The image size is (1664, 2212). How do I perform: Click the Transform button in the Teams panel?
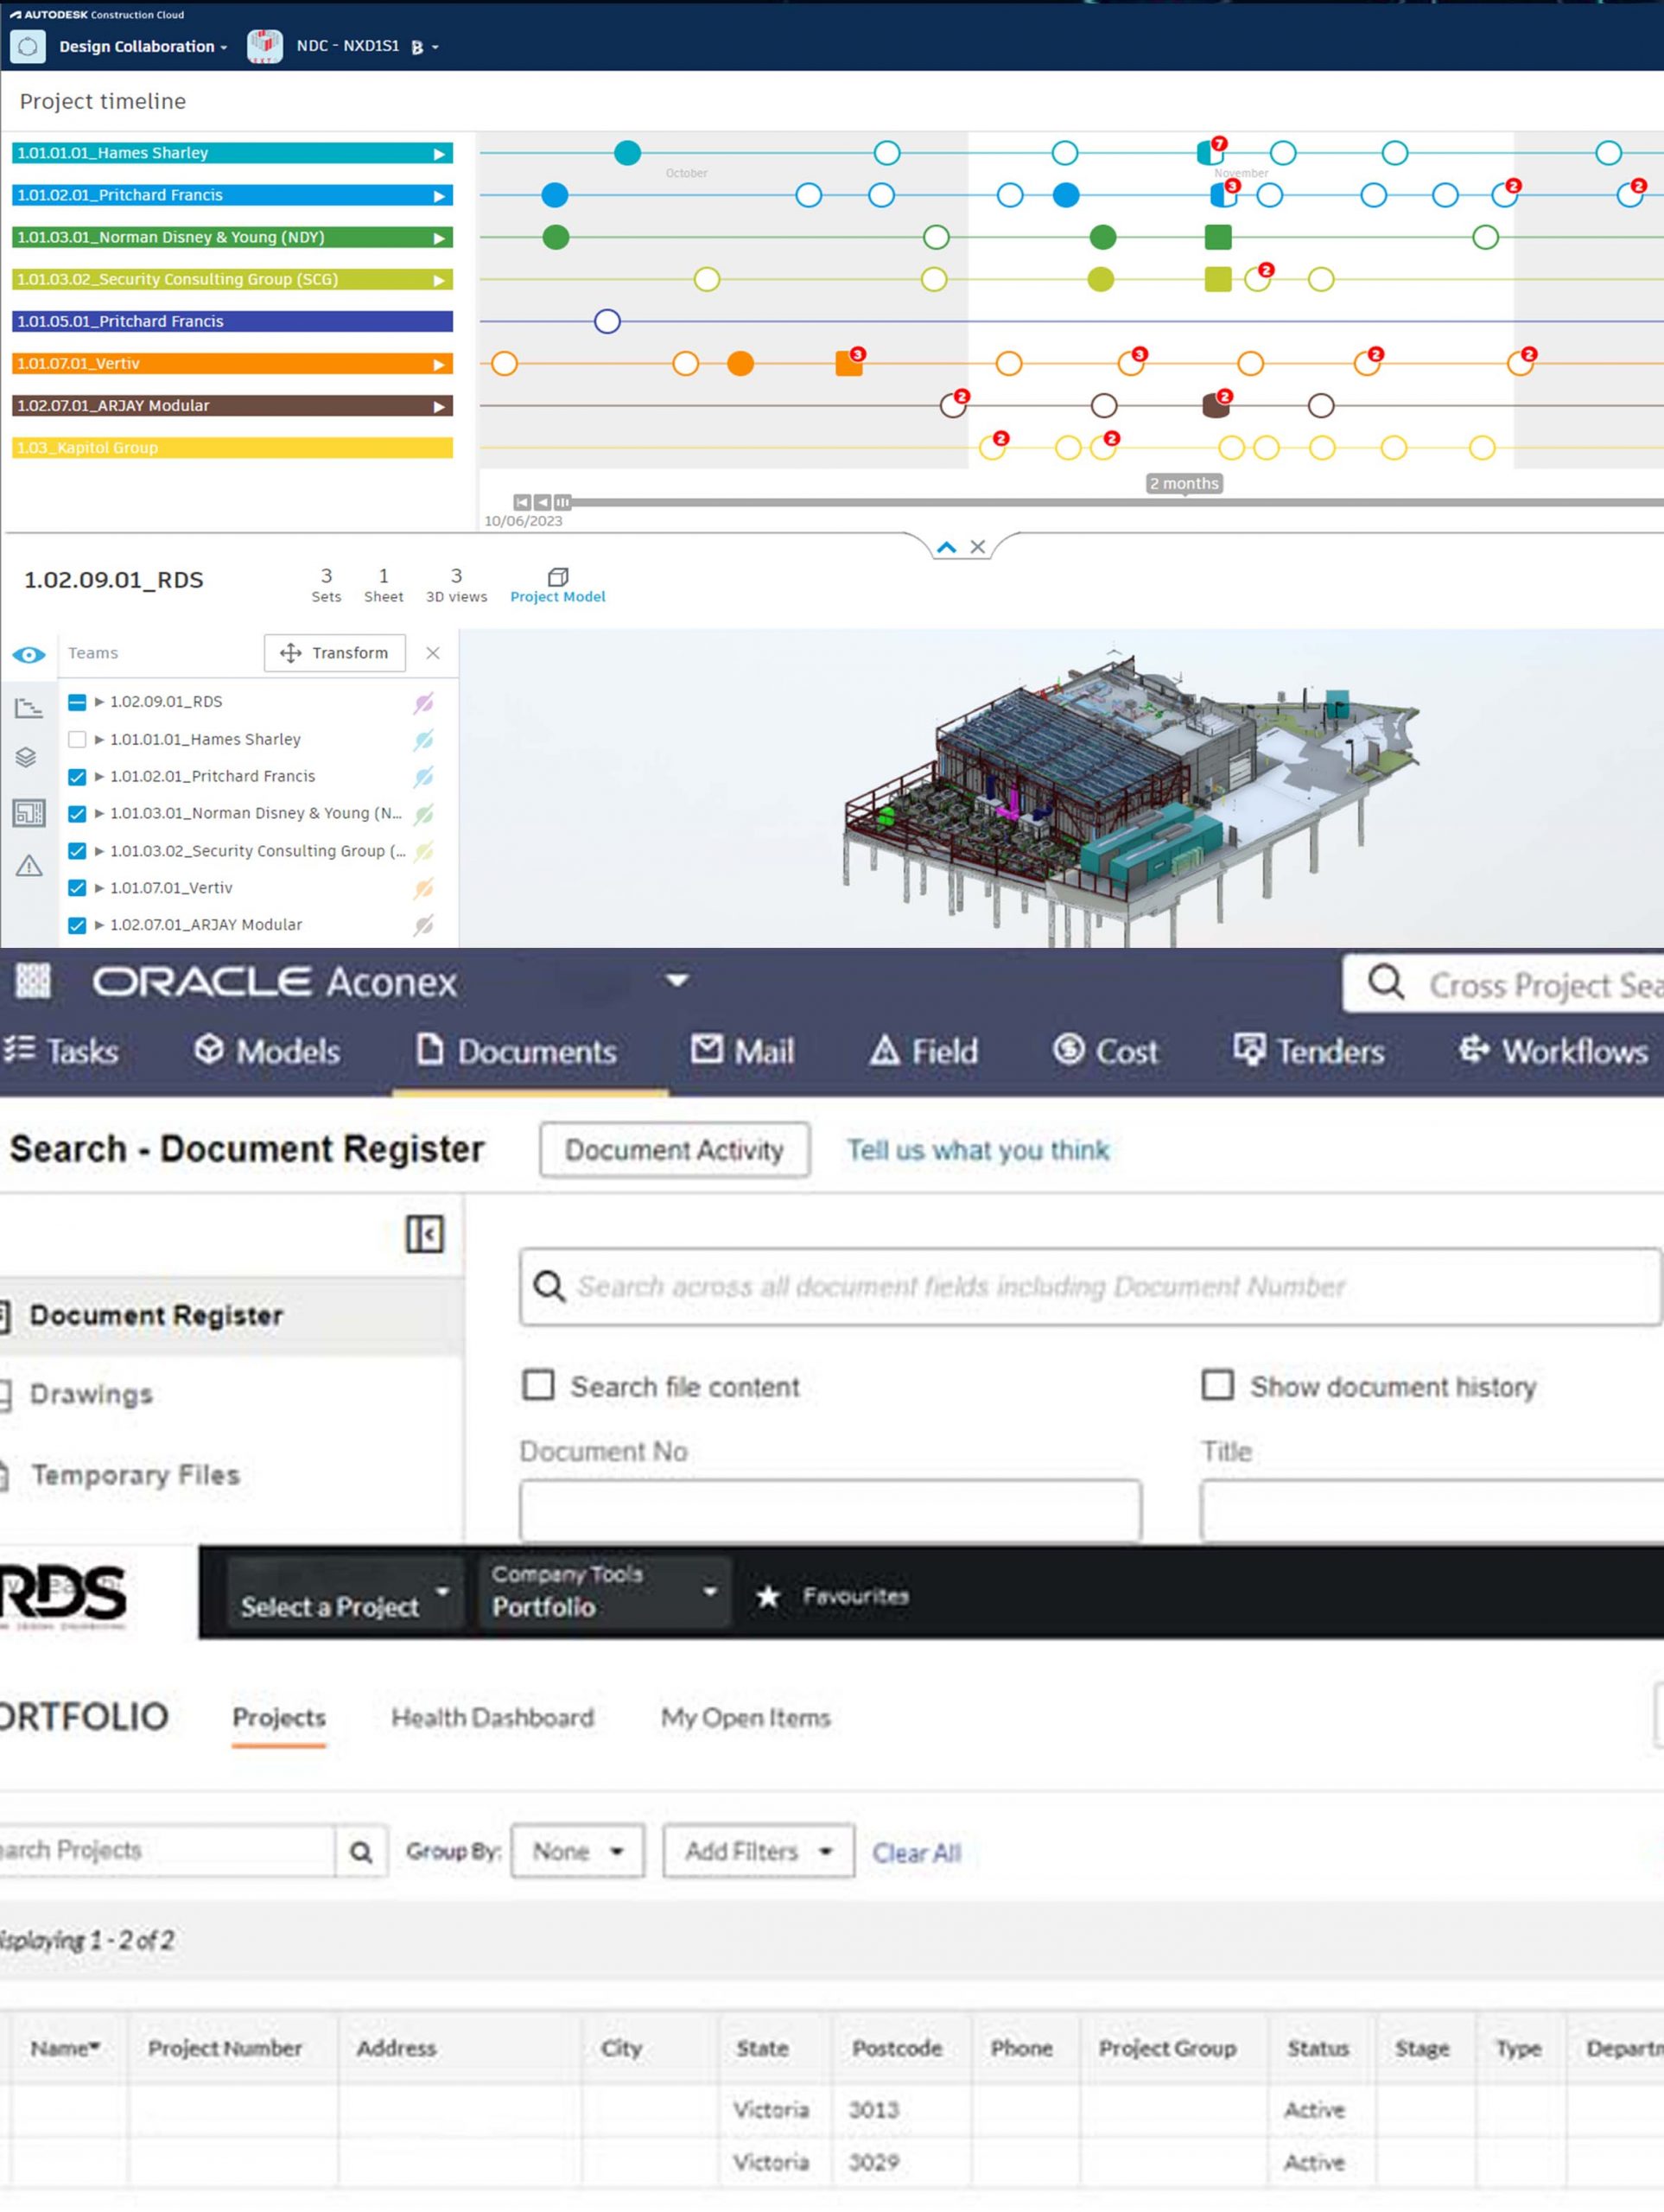pyautogui.click(x=335, y=653)
